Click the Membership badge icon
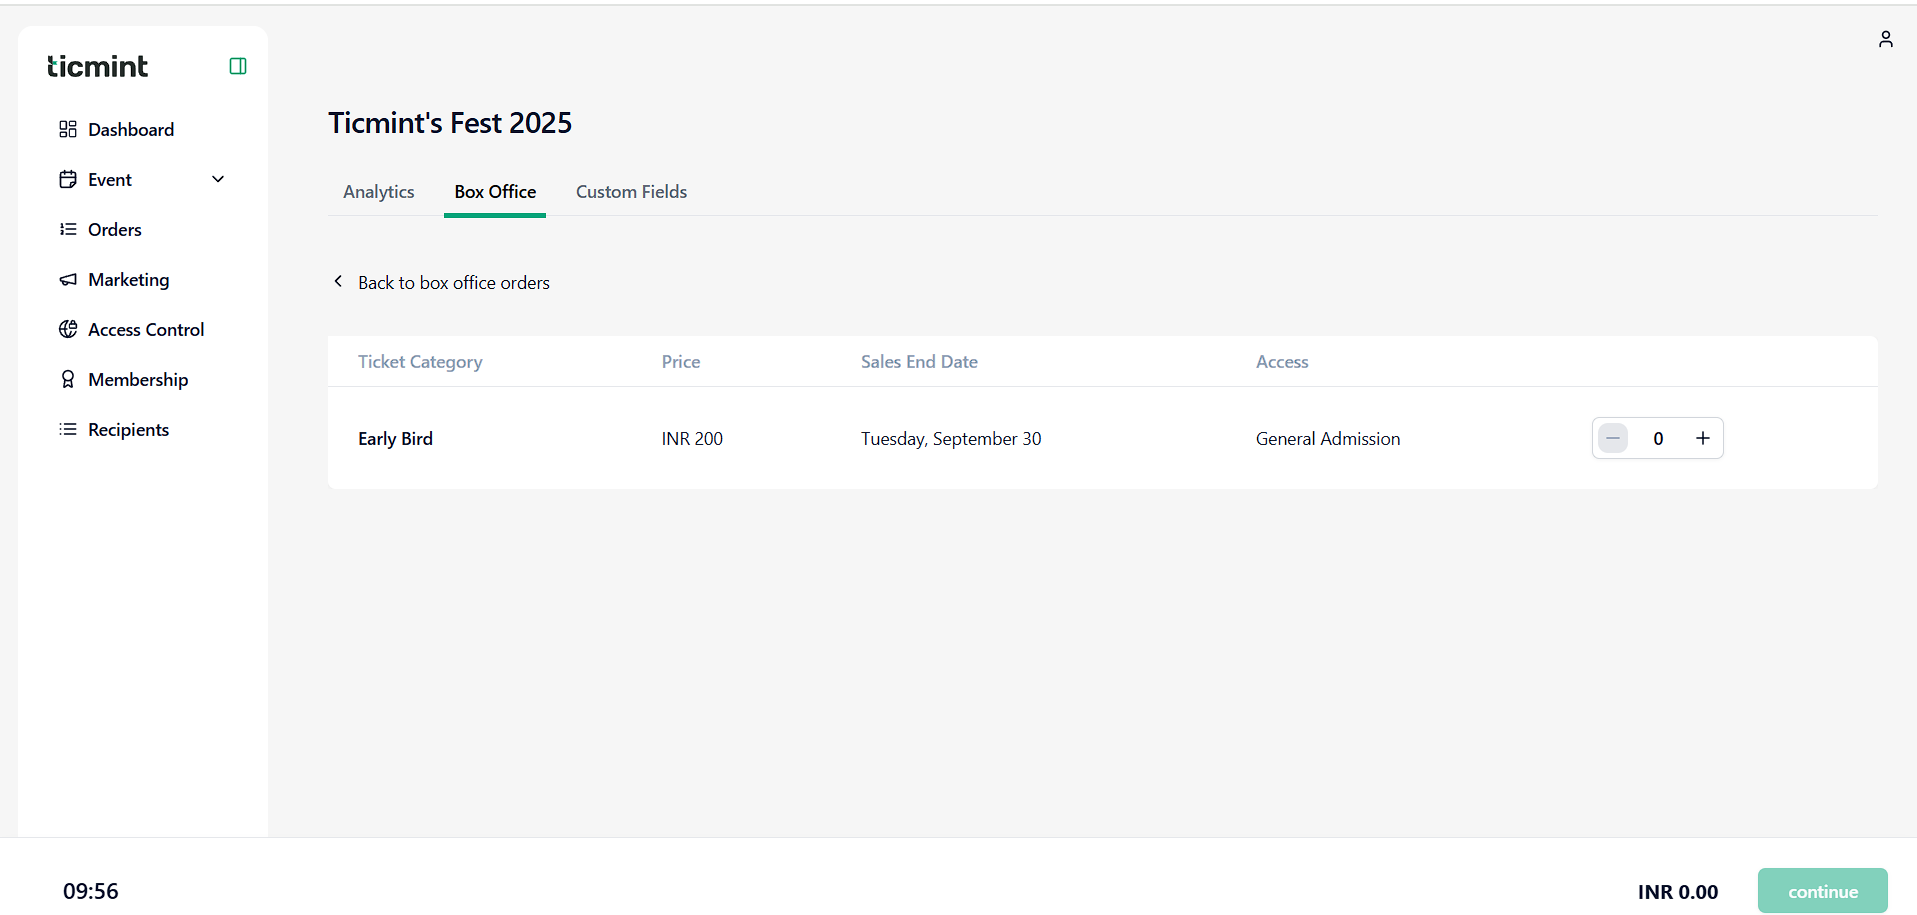This screenshot has height=915, width=1917. 68,379
